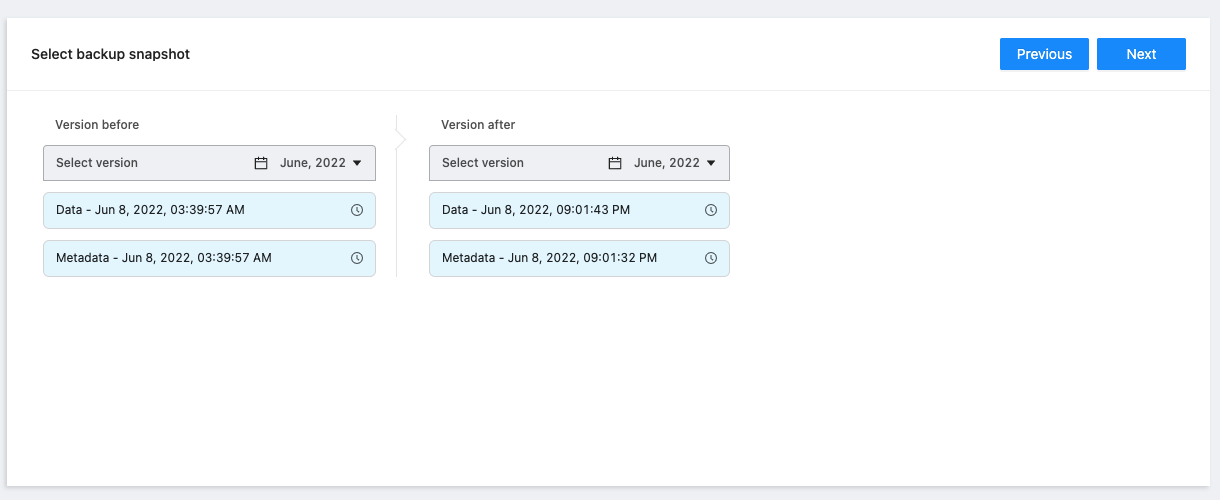Click Select version text under Version after

[483, 163]
